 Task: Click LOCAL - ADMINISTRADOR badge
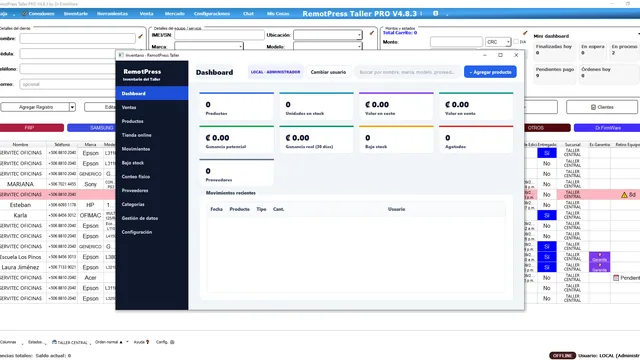pos(276,72)
